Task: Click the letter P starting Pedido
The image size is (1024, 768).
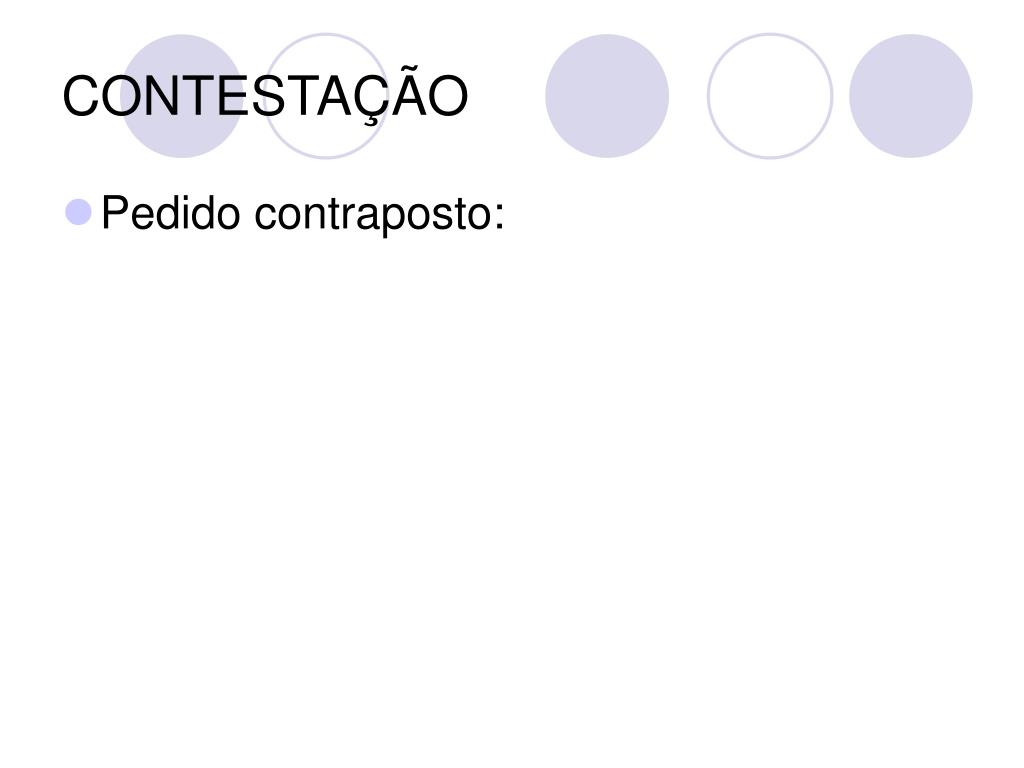Action: pyautogui.click(x=114, y=212)
